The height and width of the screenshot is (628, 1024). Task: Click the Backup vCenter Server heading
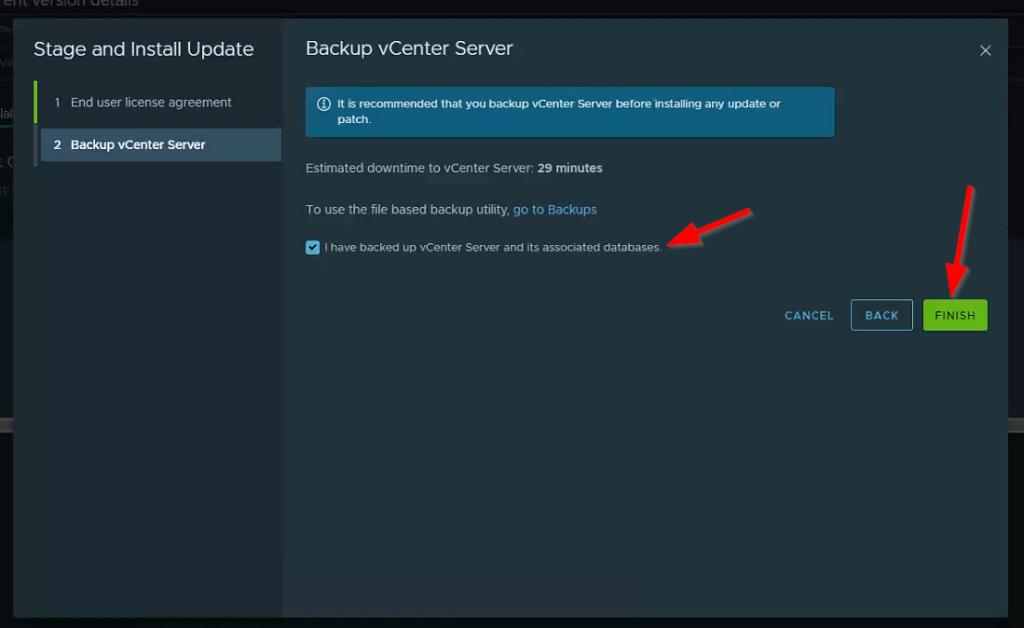tap(409, 48)
